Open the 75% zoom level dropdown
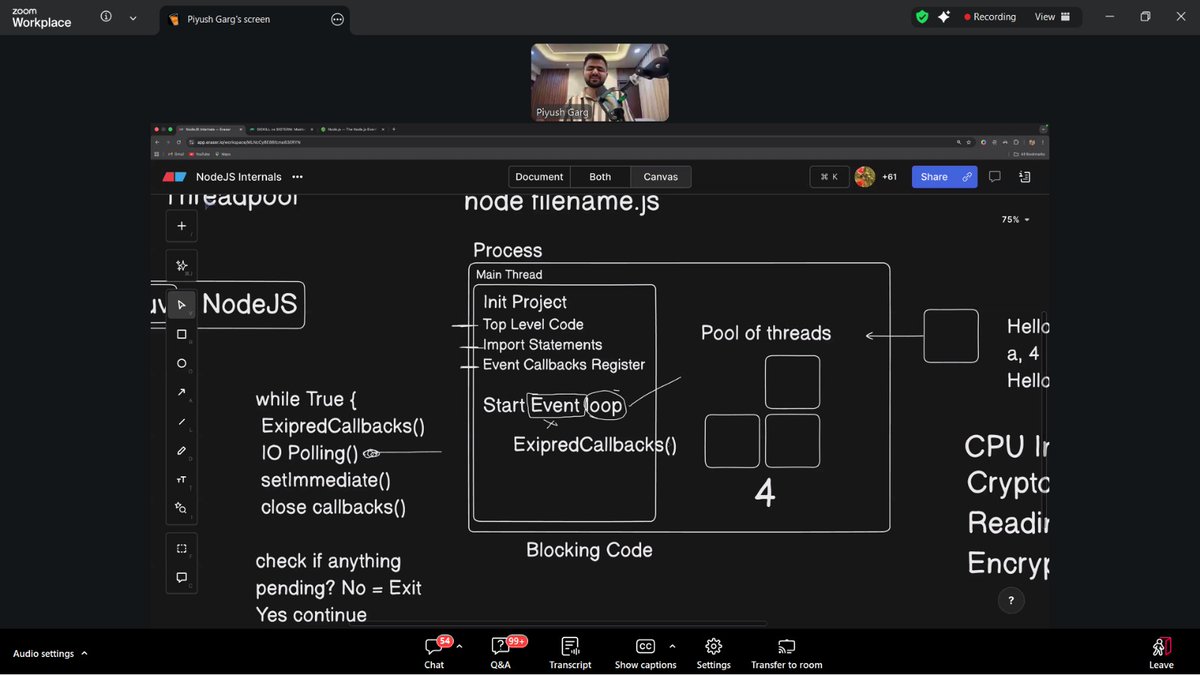This screenshot has height=675, width=1200. (1015, 220)
